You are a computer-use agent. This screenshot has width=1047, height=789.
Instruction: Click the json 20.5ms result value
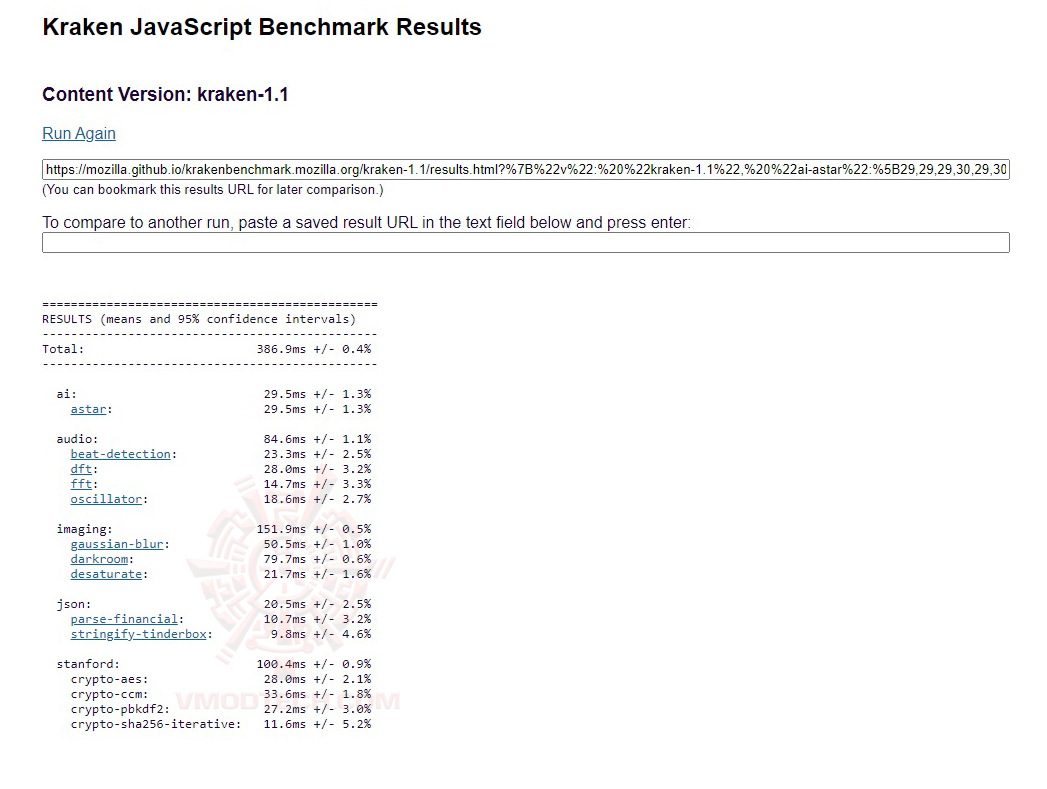coord(285,604)
